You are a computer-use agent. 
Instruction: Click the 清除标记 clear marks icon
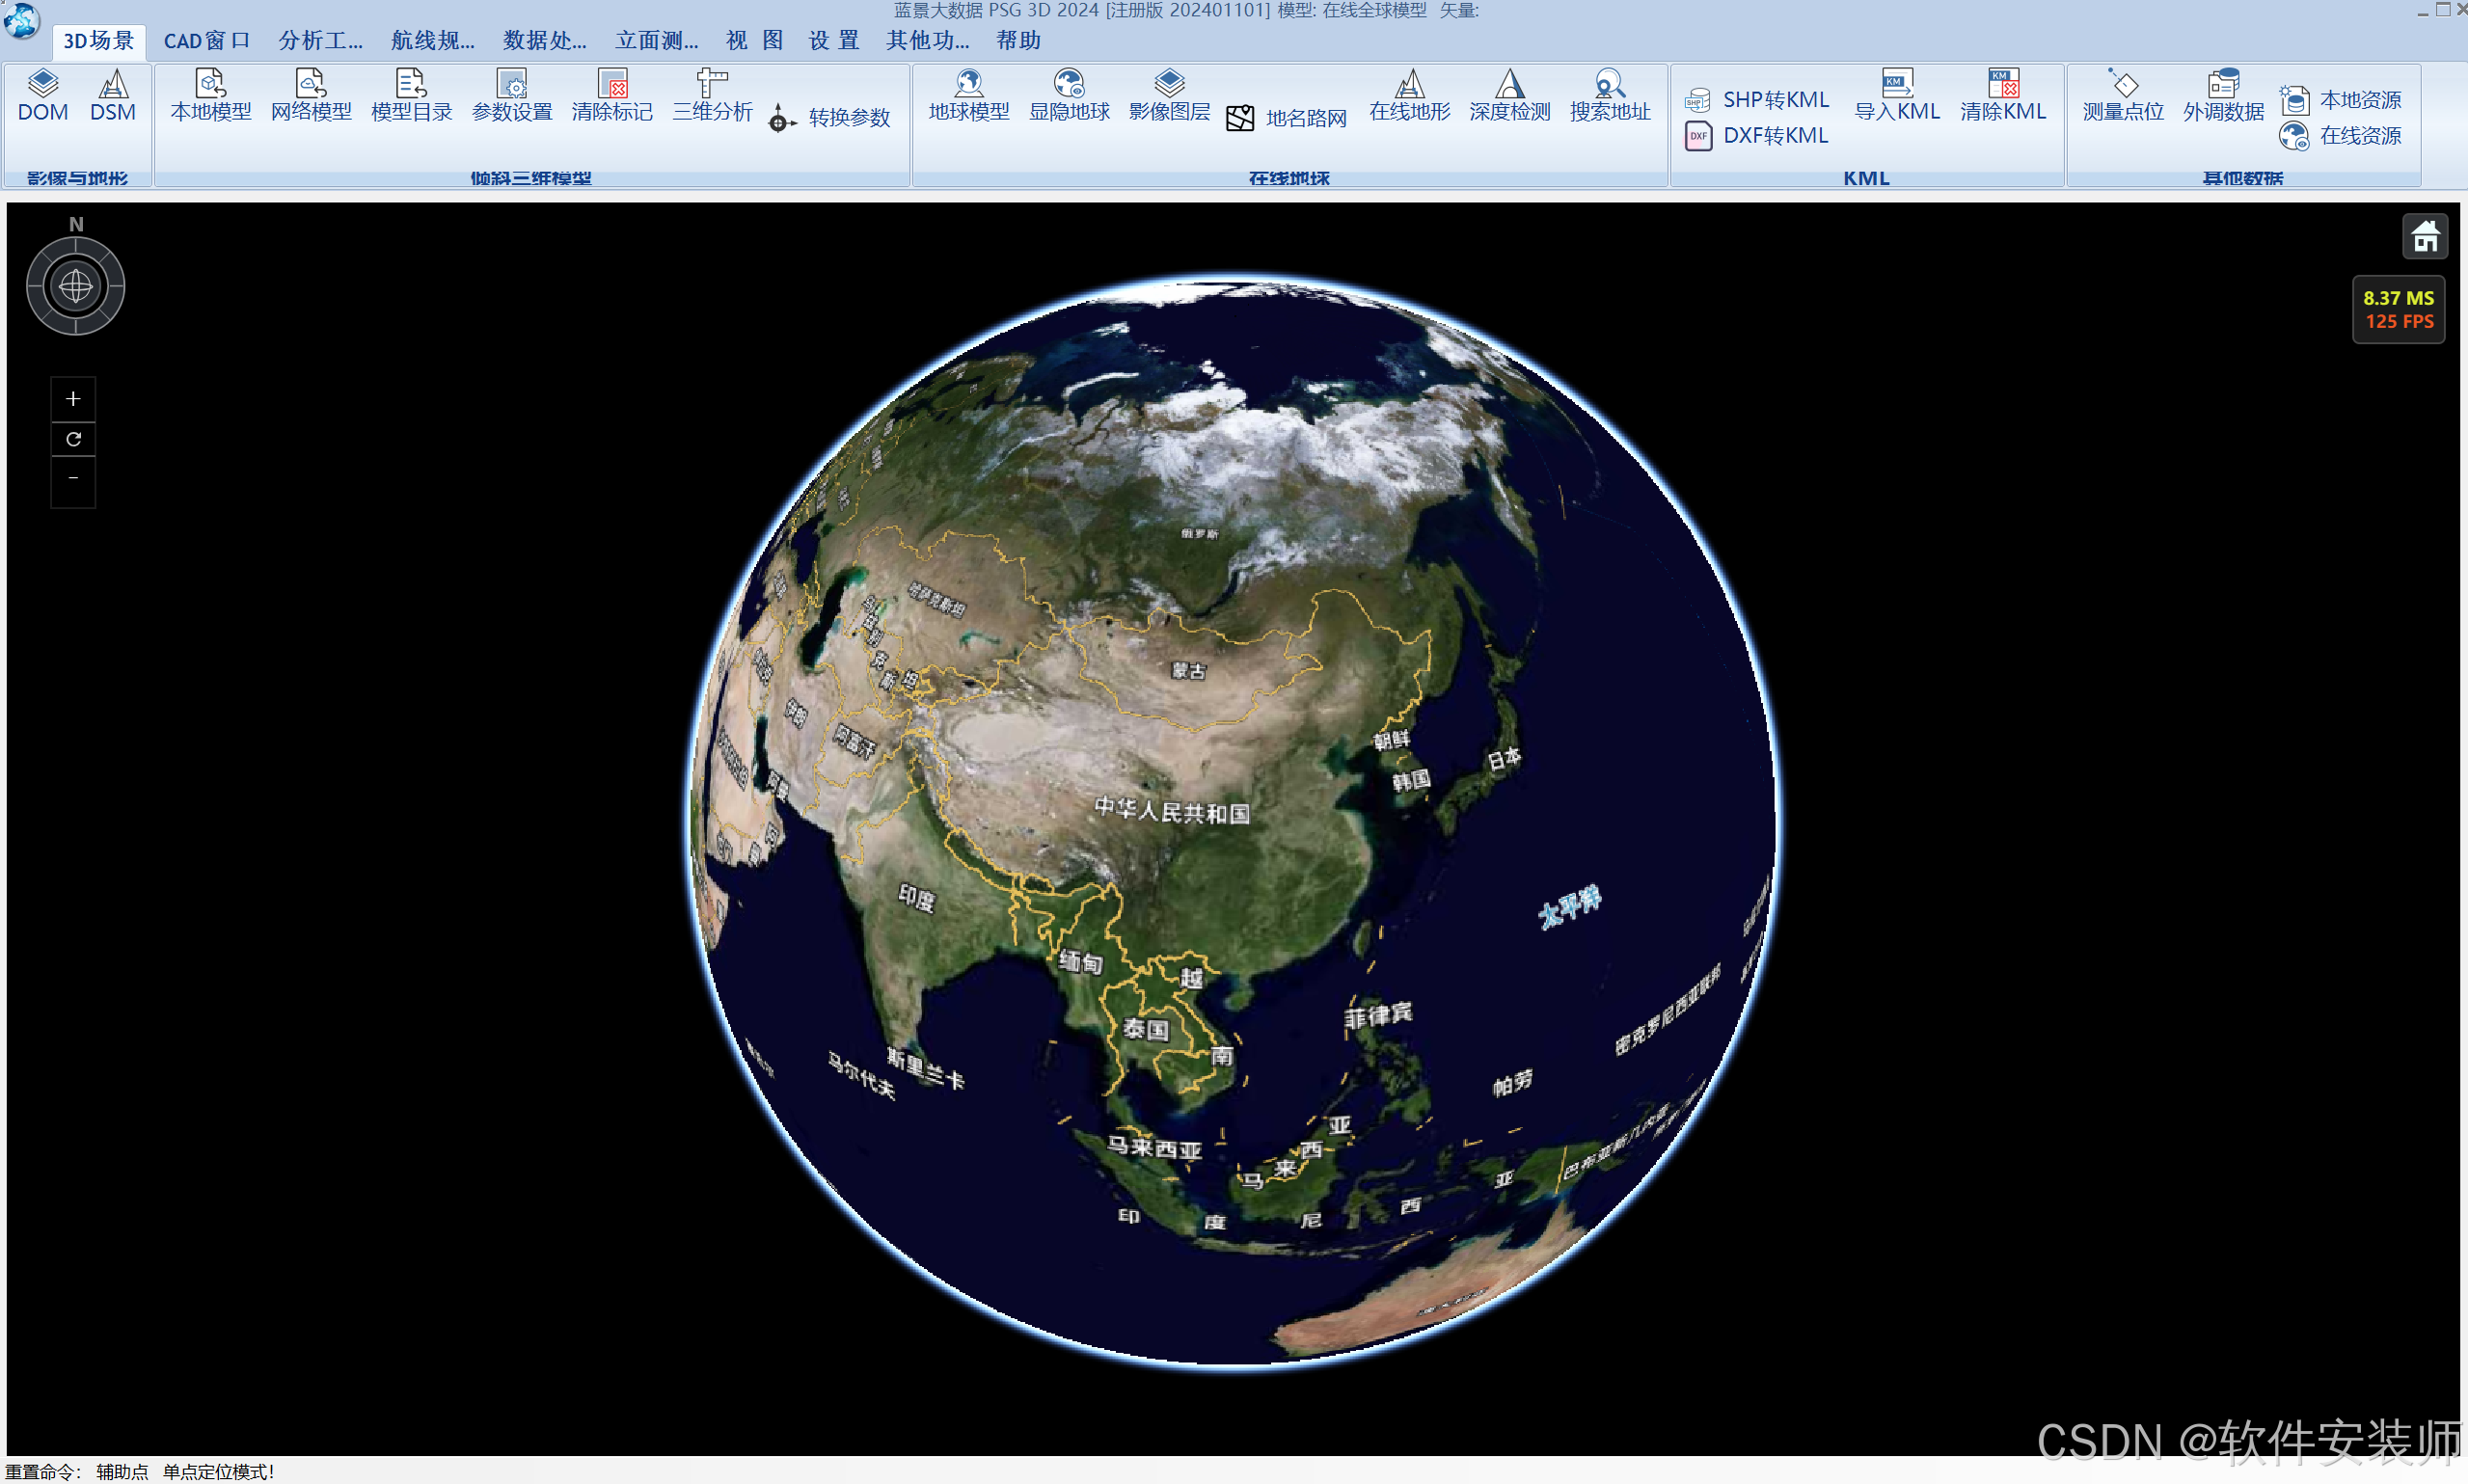[x=612, y=95]
